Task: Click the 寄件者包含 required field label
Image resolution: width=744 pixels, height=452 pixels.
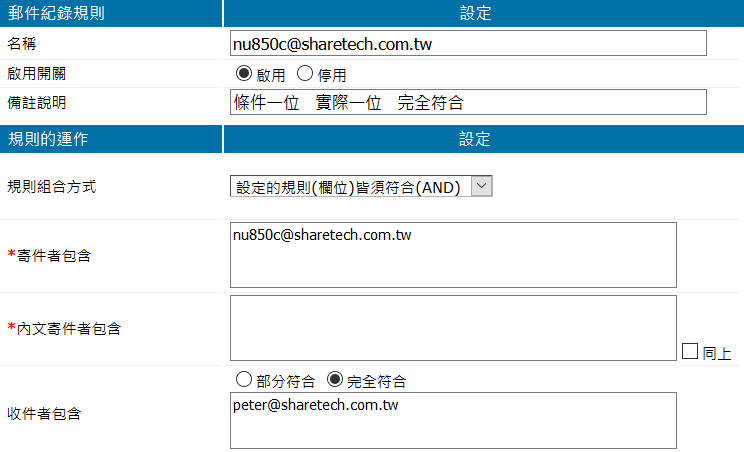Action: (50, 256)
